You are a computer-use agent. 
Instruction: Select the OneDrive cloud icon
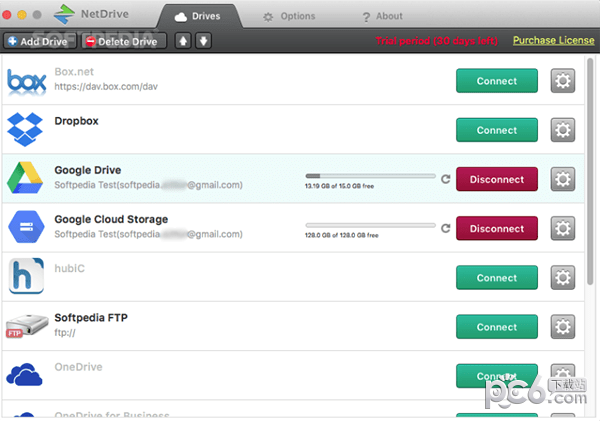(24, 374)
